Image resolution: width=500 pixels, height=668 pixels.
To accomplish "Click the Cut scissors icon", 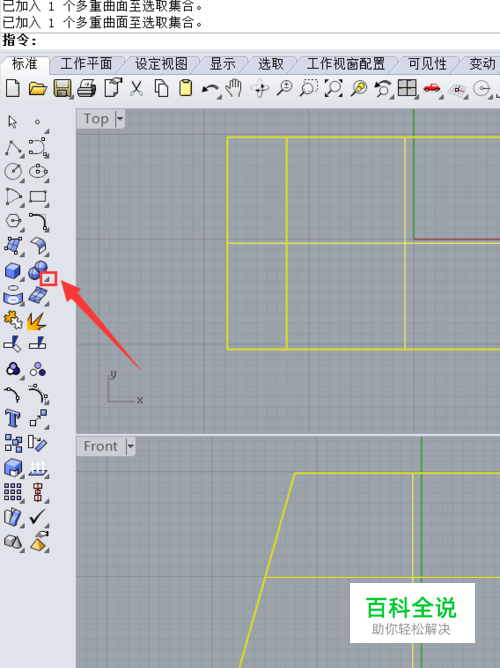I will click(x=136, y=88).
